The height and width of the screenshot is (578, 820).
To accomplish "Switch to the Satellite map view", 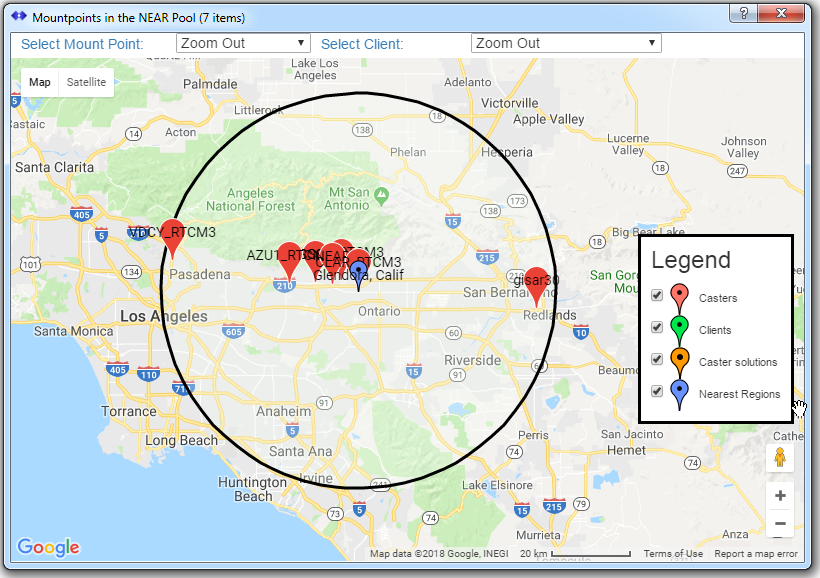I will [x=86, y=82].
